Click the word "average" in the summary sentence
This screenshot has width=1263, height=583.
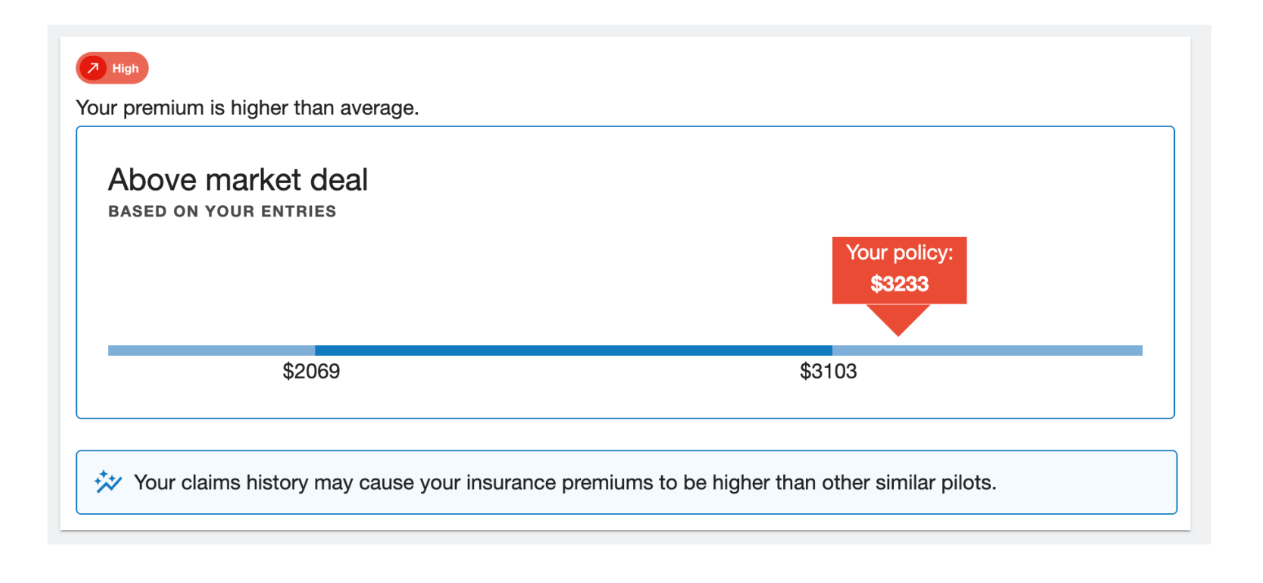pyautogui.click(x=382, y=107)
